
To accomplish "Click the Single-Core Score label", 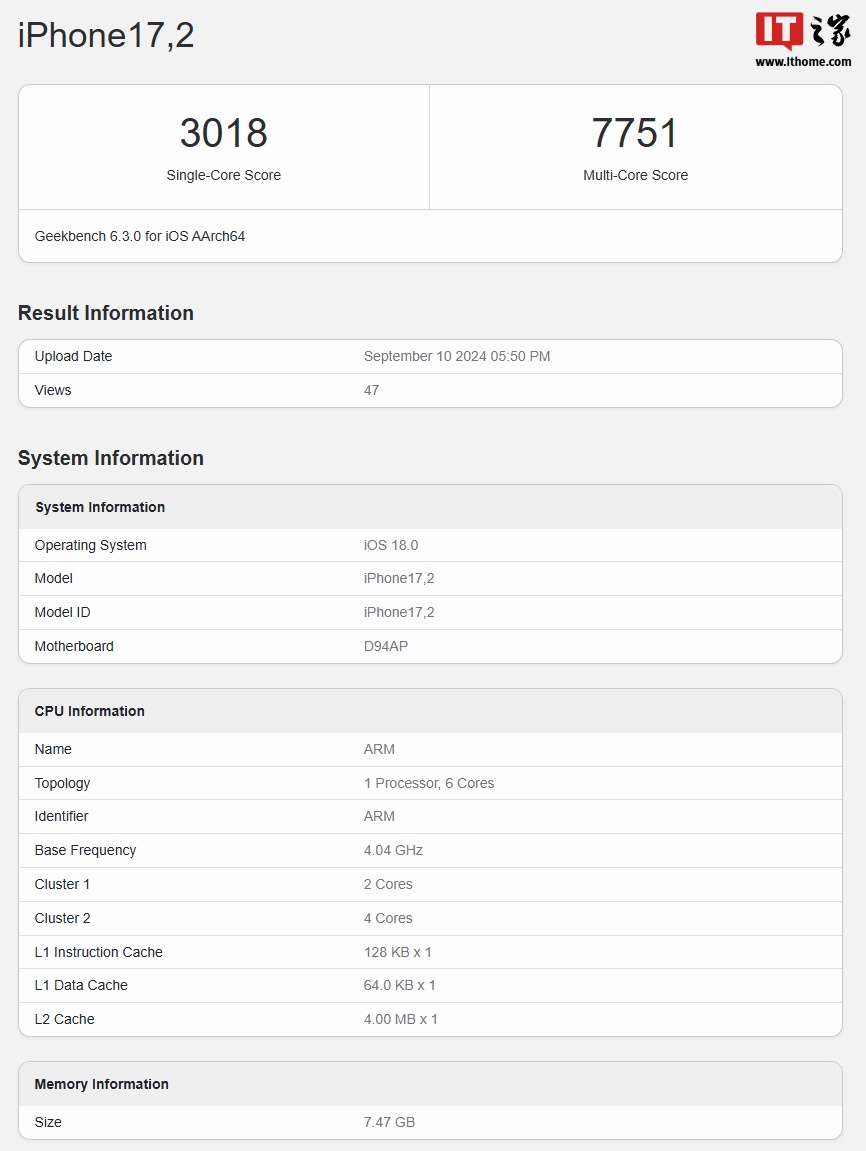I will [223, 175].
